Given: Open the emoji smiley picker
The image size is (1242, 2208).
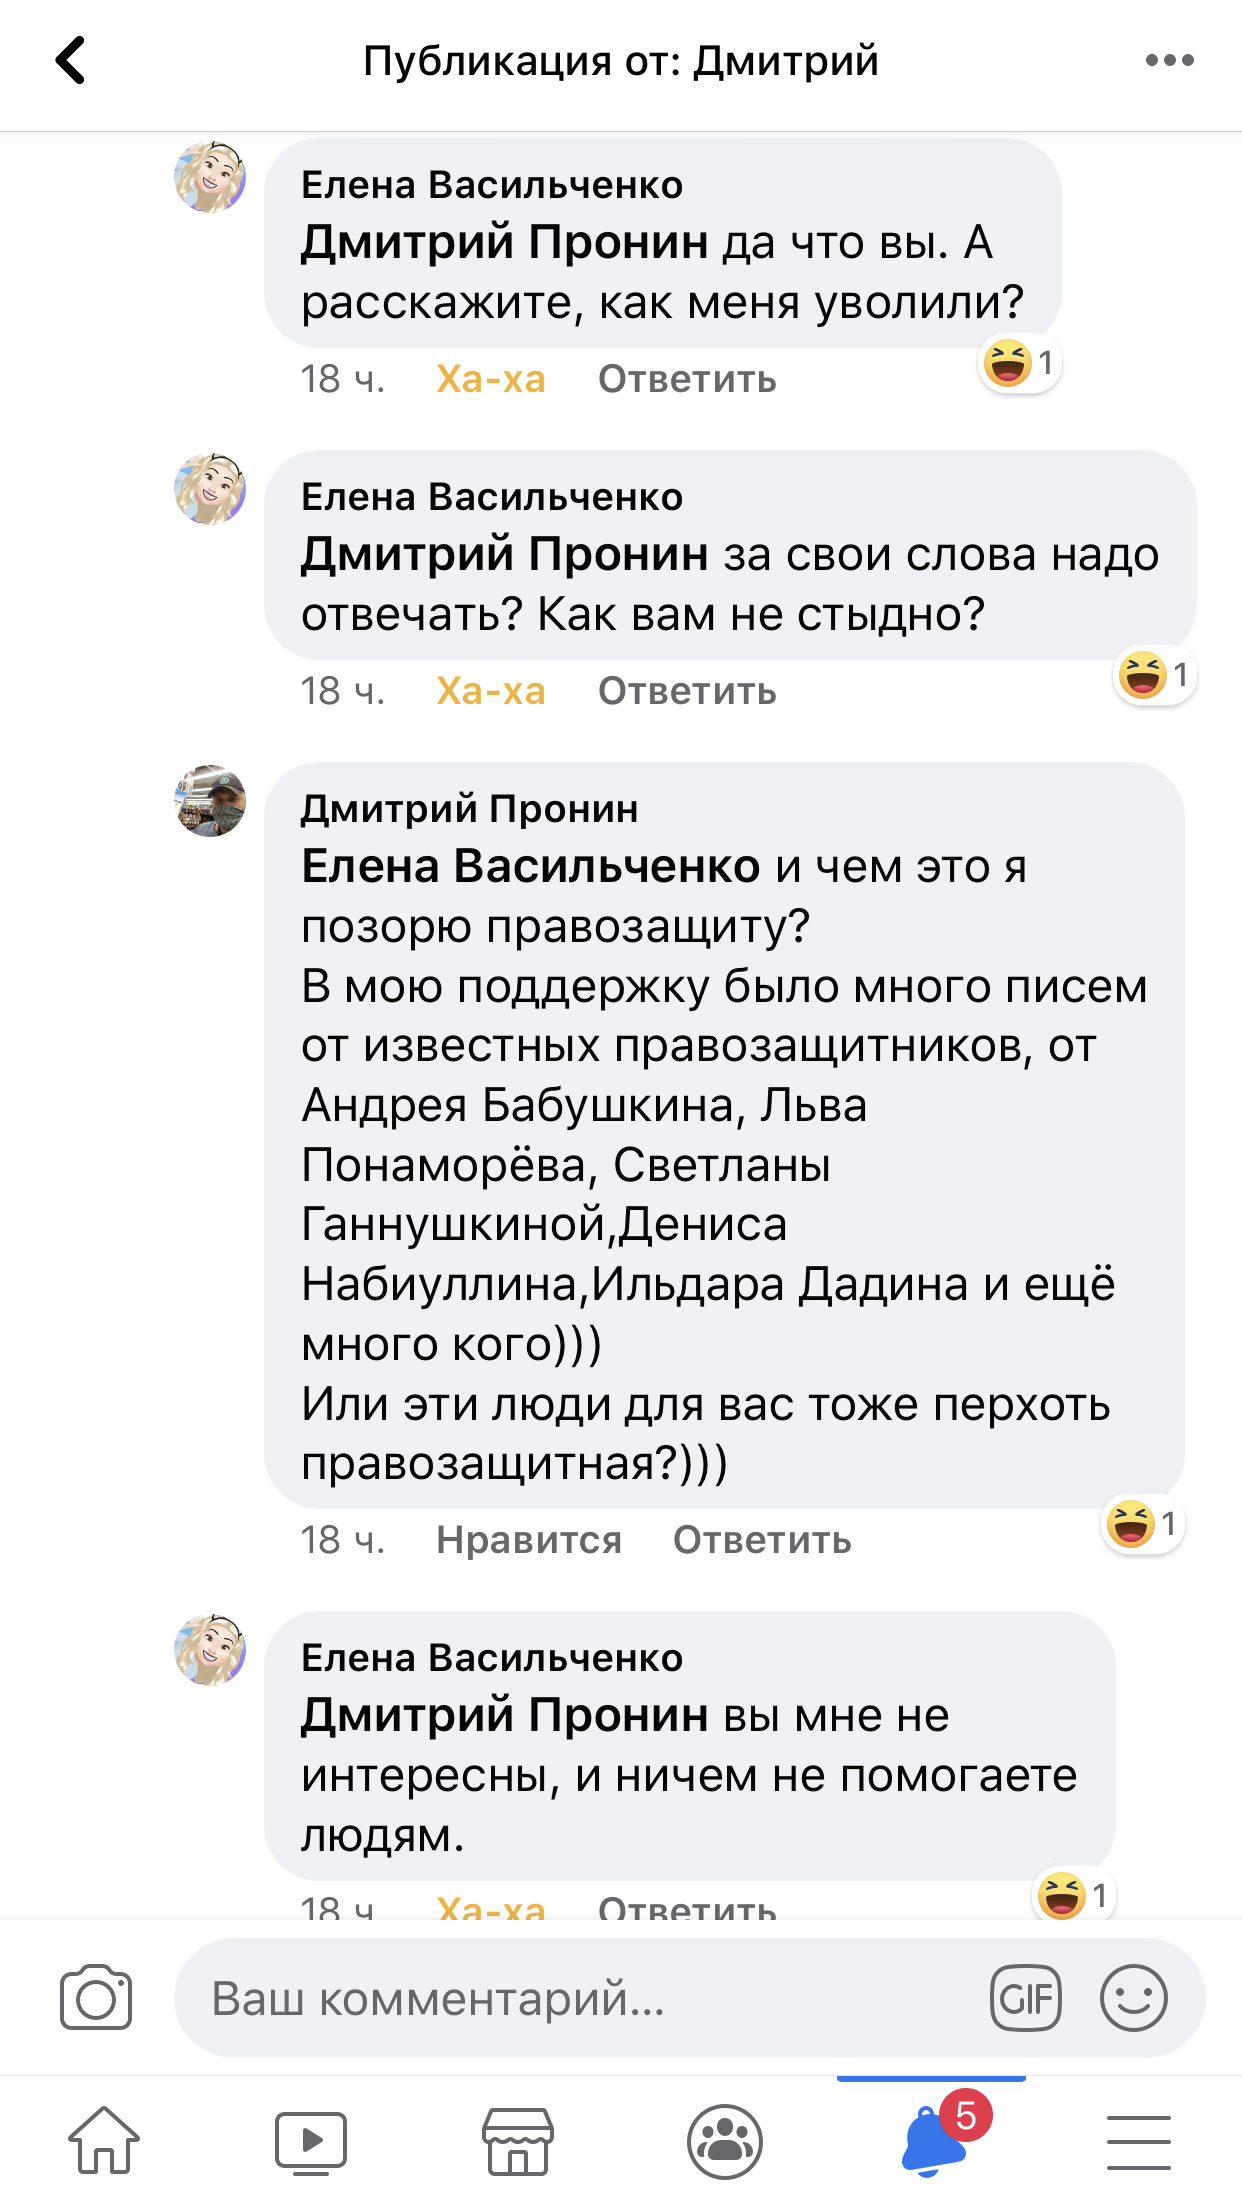Looking at the screenshot, I should click(x=1133, y=1998).
